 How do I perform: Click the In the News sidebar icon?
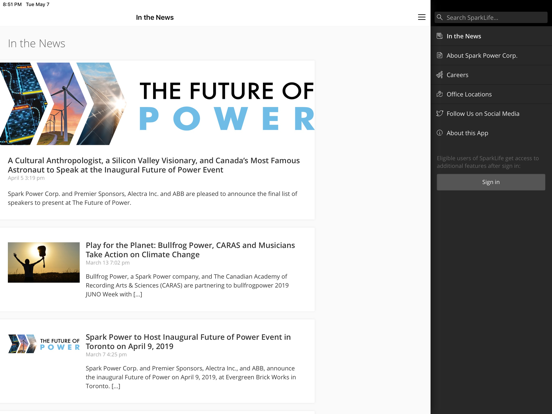tap(439, 36)
